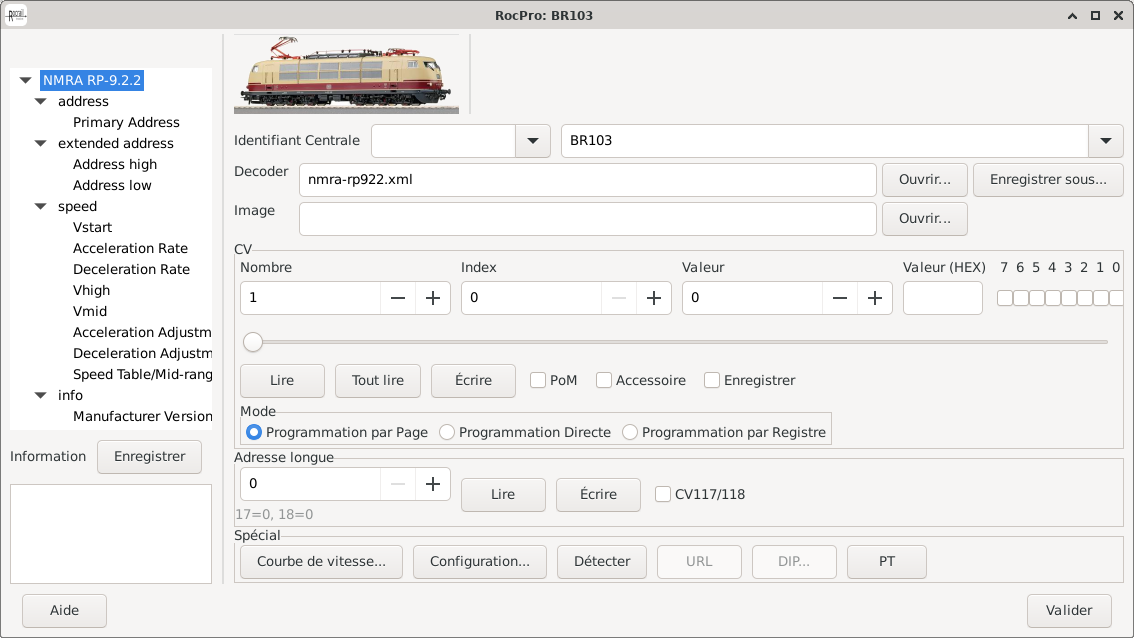The image size is (1134, 638).
Task: Open Courbe de vitesse dialog
Action: coord(321,561)
